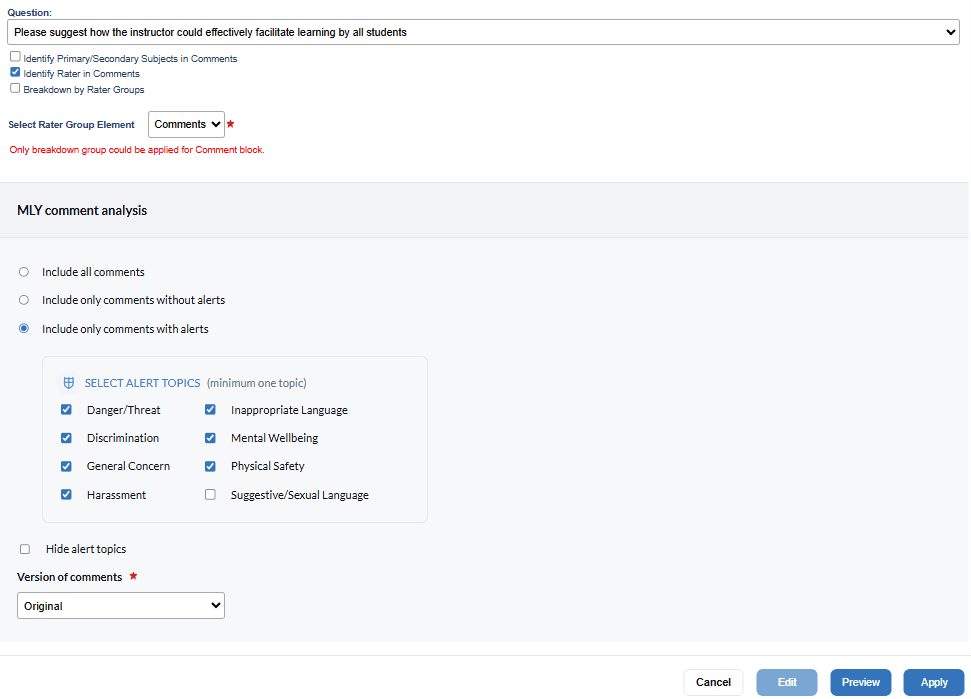Select Include all comments option
The image size is (971, 699).
coord(24,272)
